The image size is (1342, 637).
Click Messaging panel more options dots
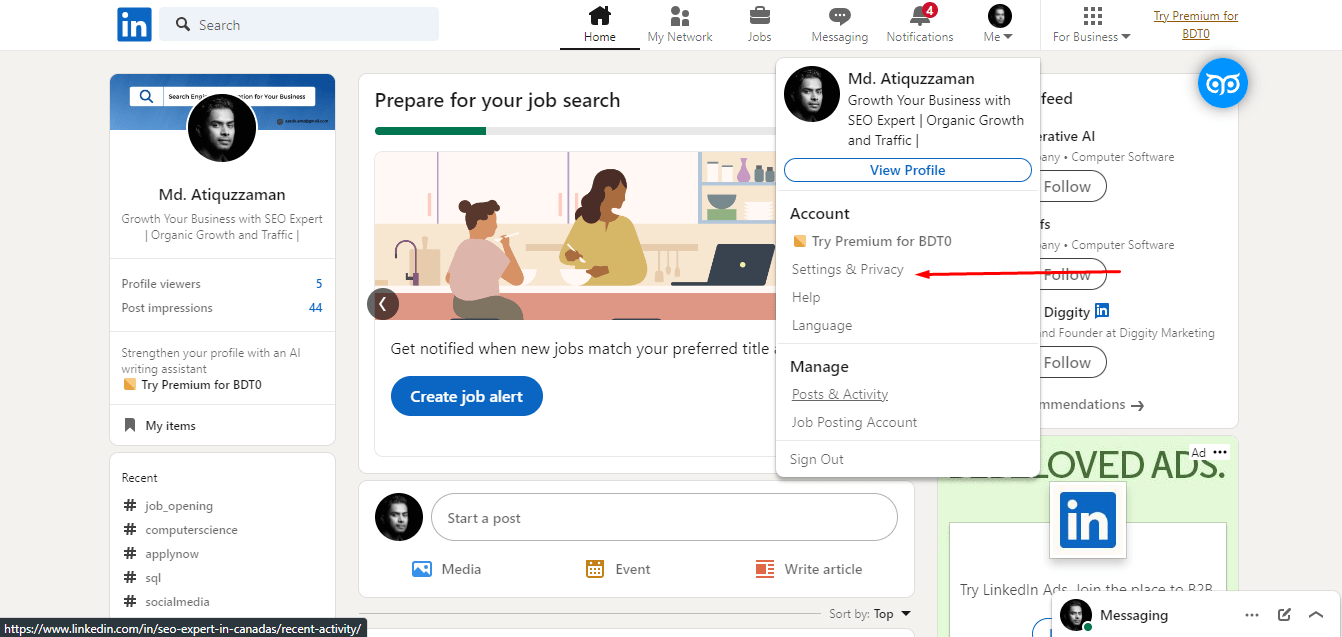coord(1252,615)
